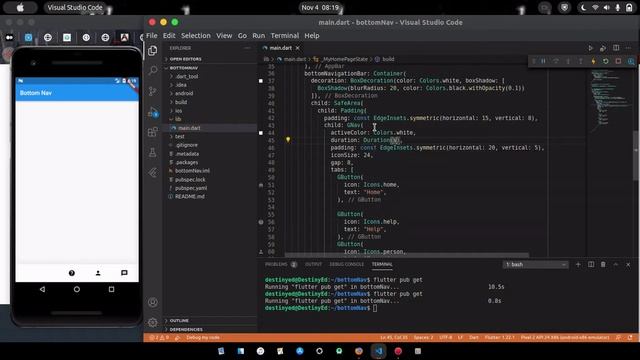Open the editor More Actions ellipsis
The height and width of the screenshot is (360, 640).
(629, 48)
